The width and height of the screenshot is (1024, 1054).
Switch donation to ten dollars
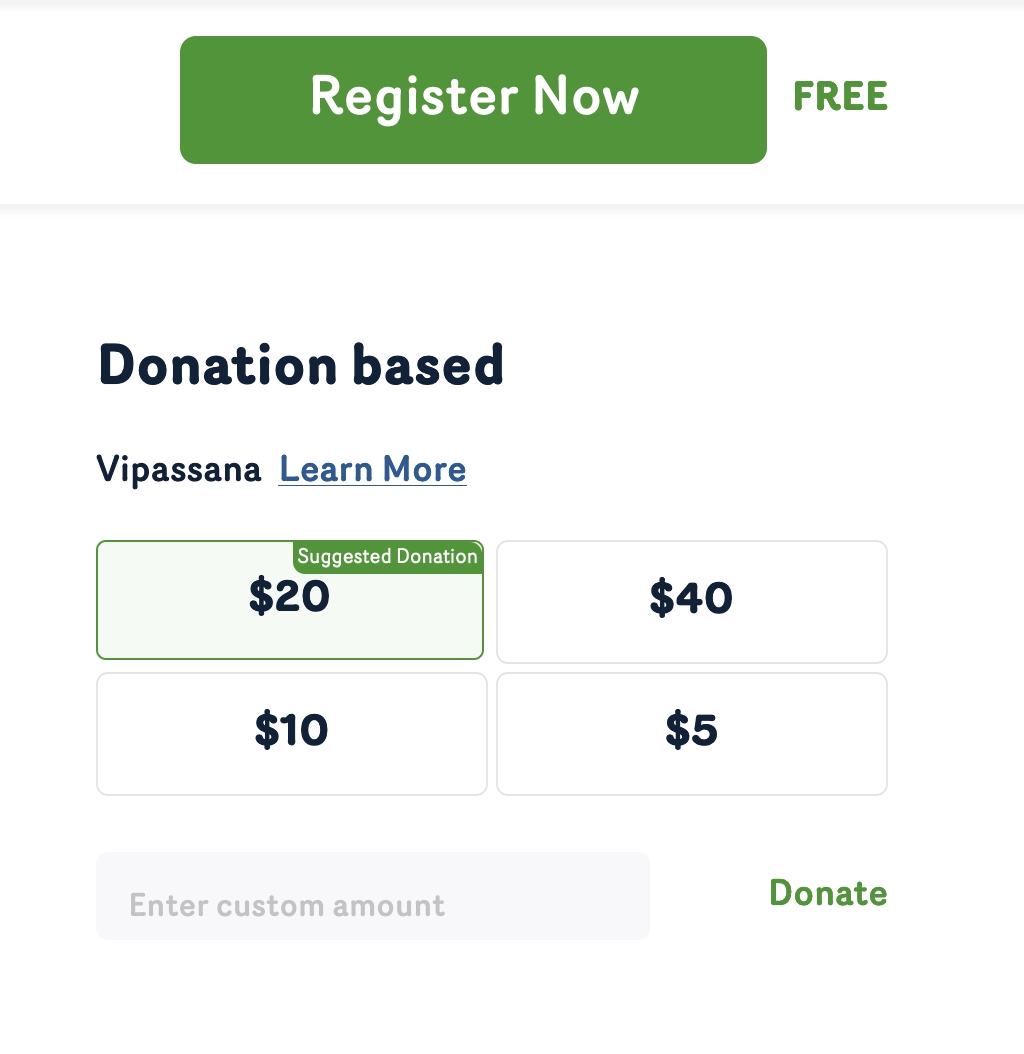pos(291,733)
